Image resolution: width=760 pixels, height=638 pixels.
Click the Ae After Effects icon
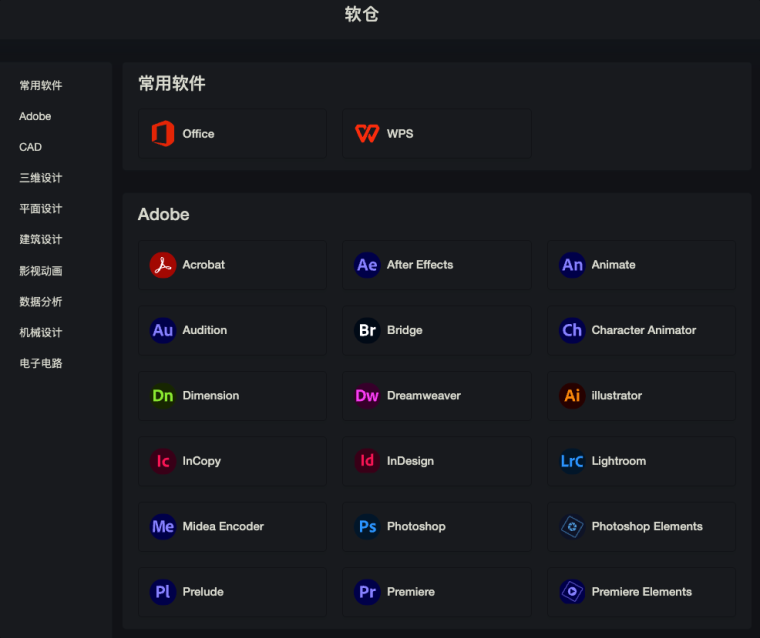point(367,265)
